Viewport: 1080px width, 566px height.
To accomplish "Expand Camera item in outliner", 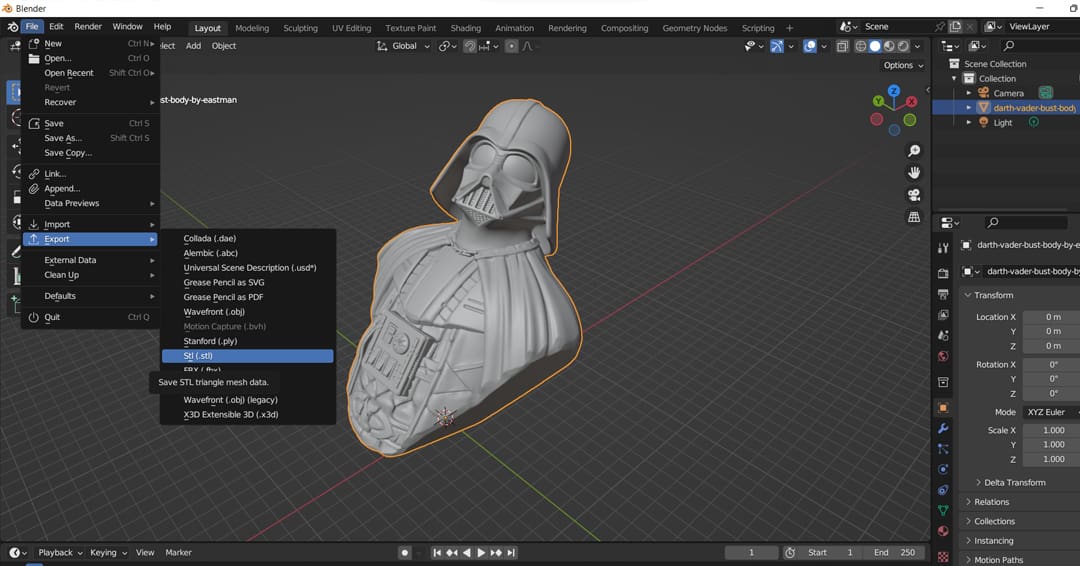I will (x=969, y=93).
